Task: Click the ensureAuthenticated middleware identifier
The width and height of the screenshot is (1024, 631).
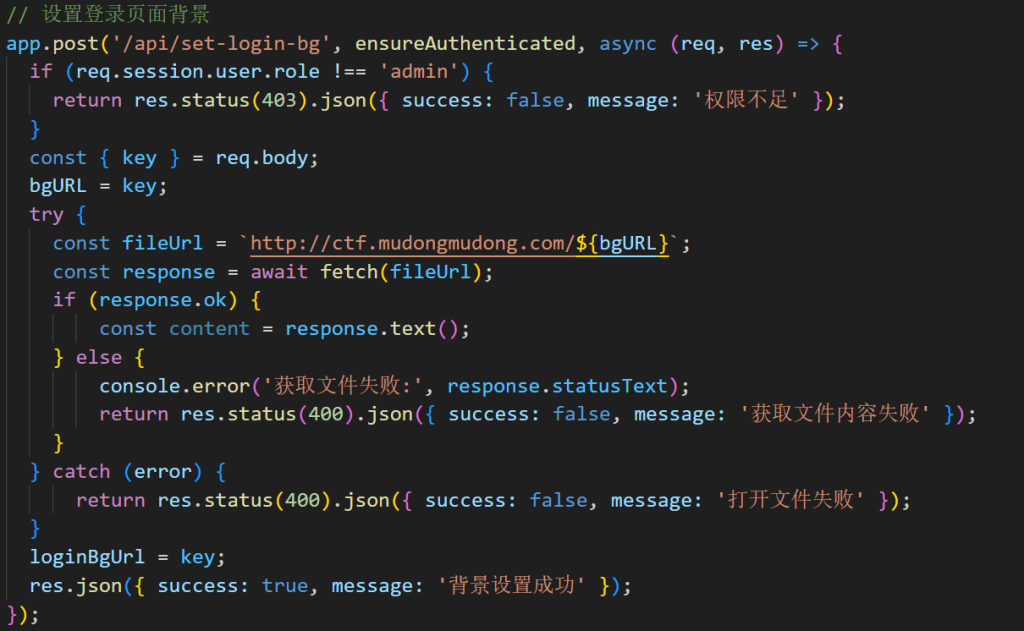Action: coord(465,44)
